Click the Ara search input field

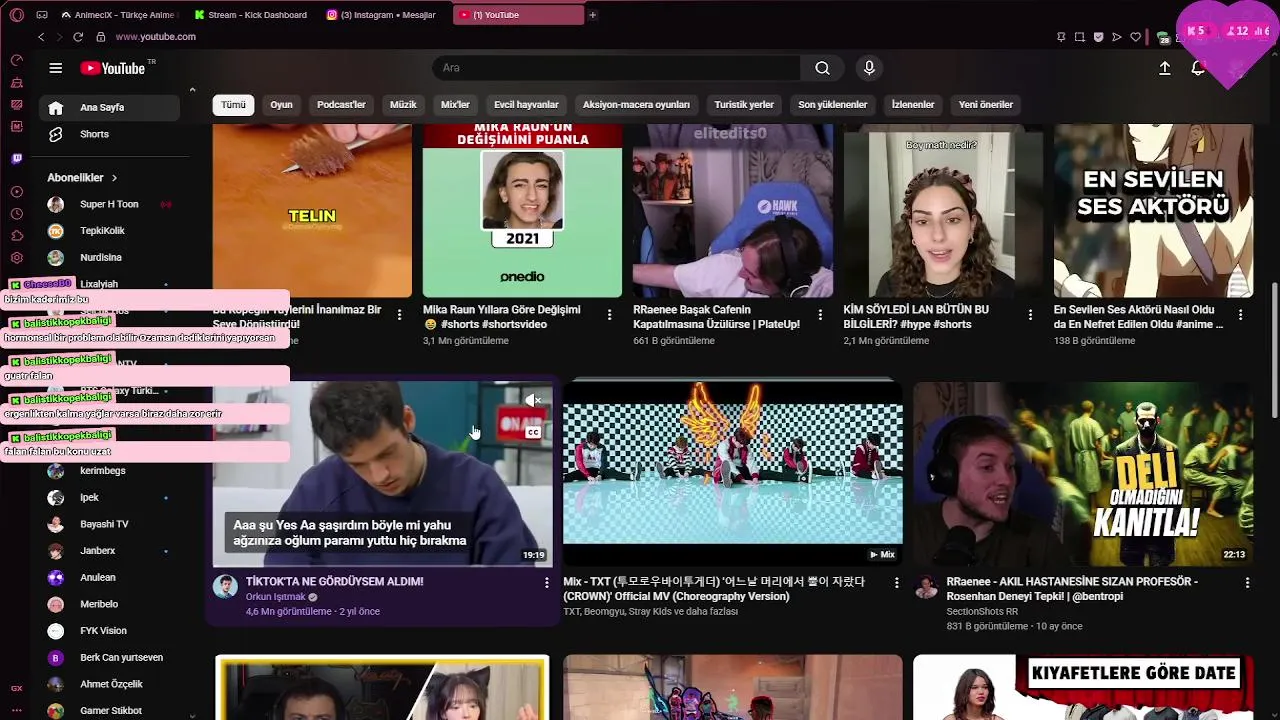click(615, 68)
